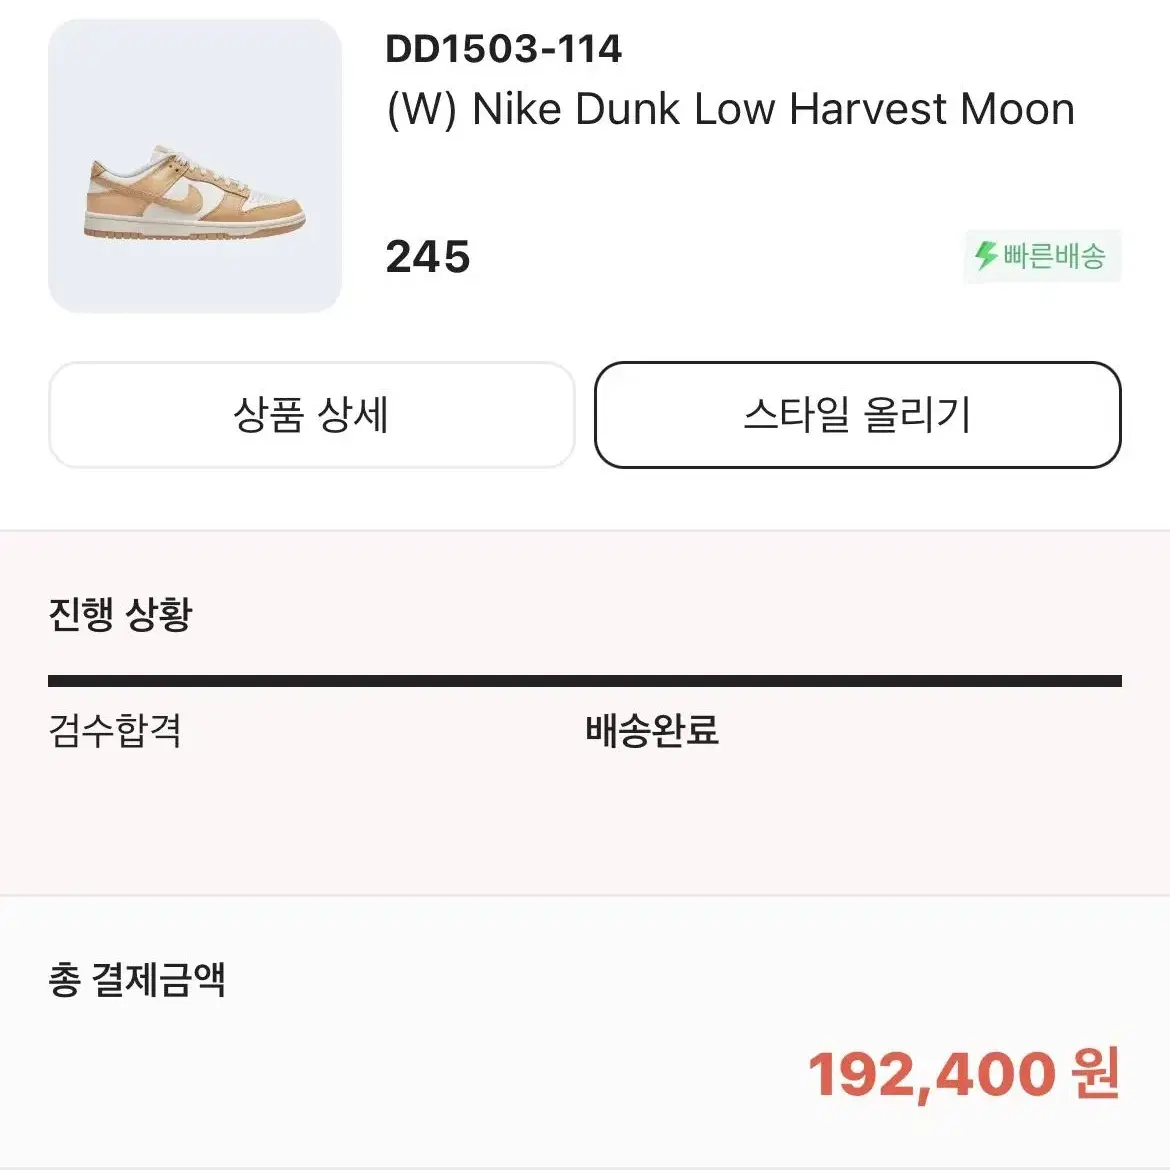The width and height of the screenshot is (1170, 1170).
Task: Select the 검수합격 status step
Action: 115,730
